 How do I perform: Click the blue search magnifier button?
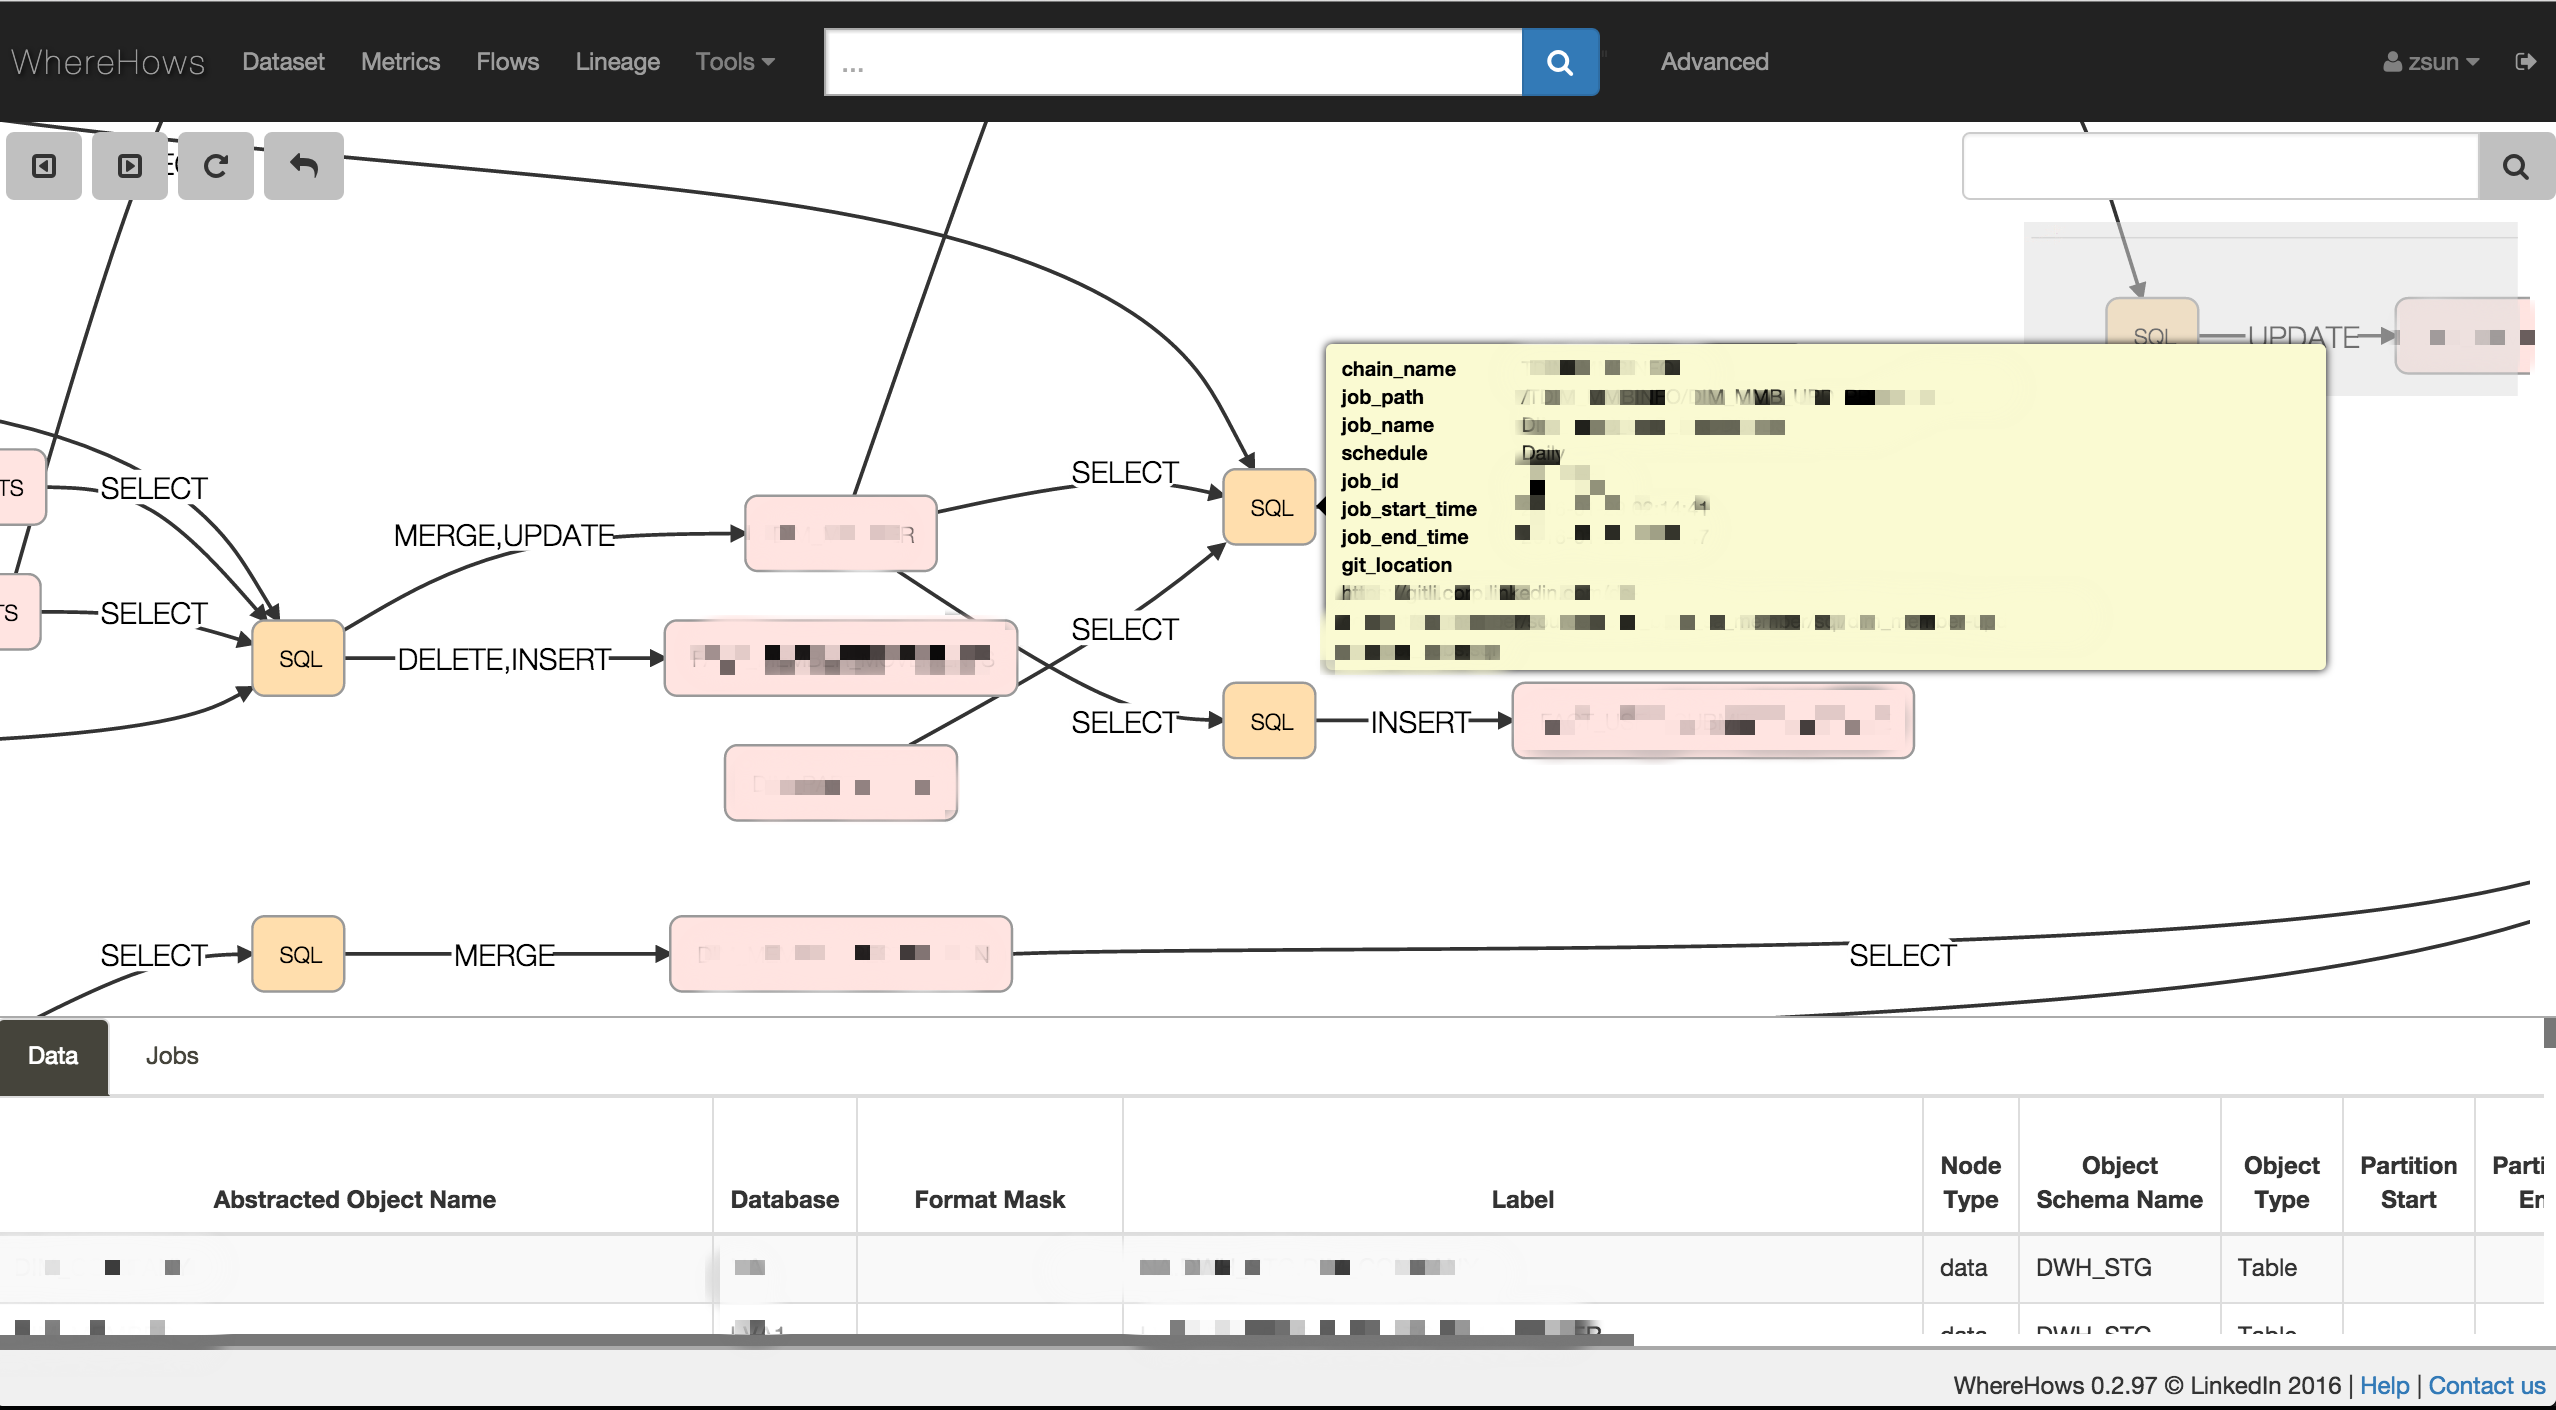(x=1560, y=62)
